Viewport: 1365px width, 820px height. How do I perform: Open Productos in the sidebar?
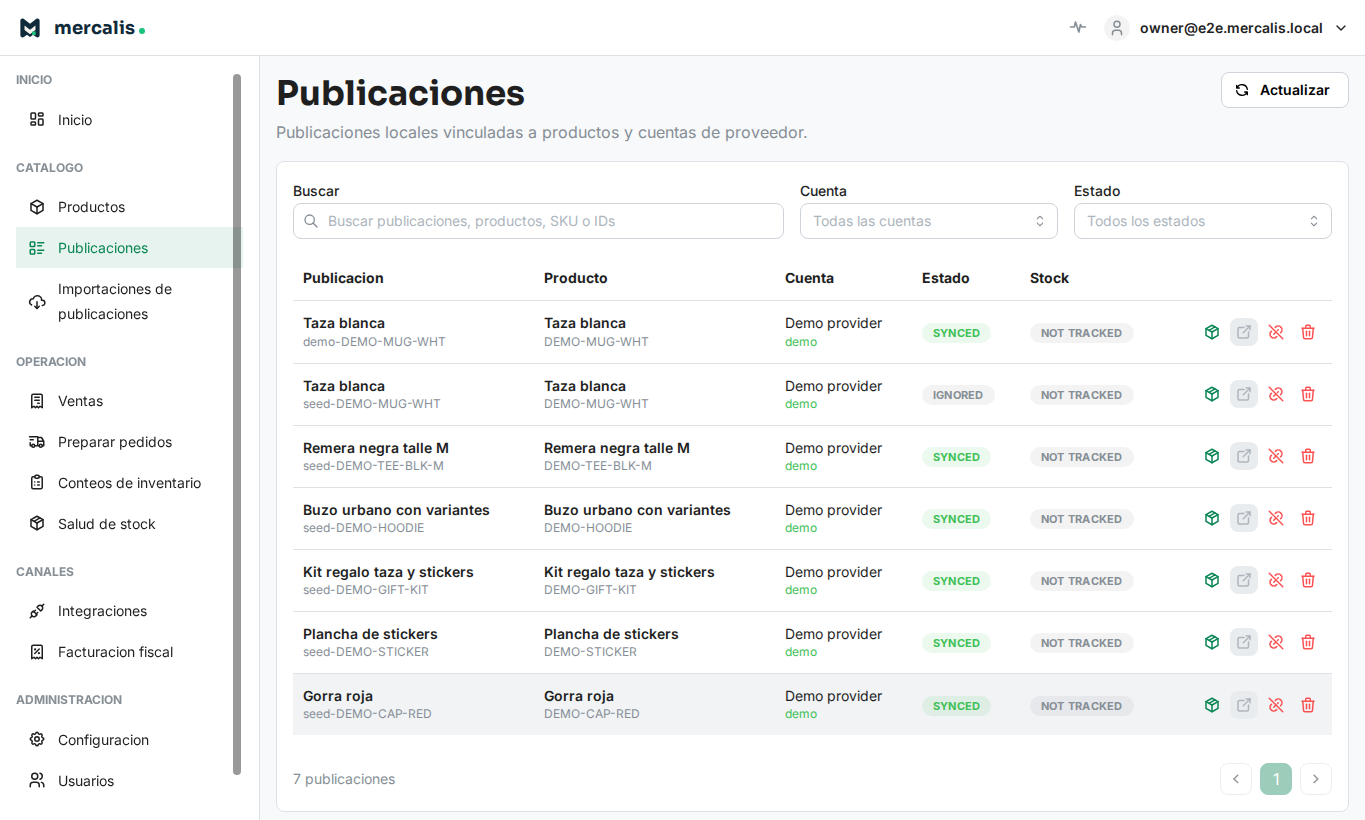pos(128,207)
